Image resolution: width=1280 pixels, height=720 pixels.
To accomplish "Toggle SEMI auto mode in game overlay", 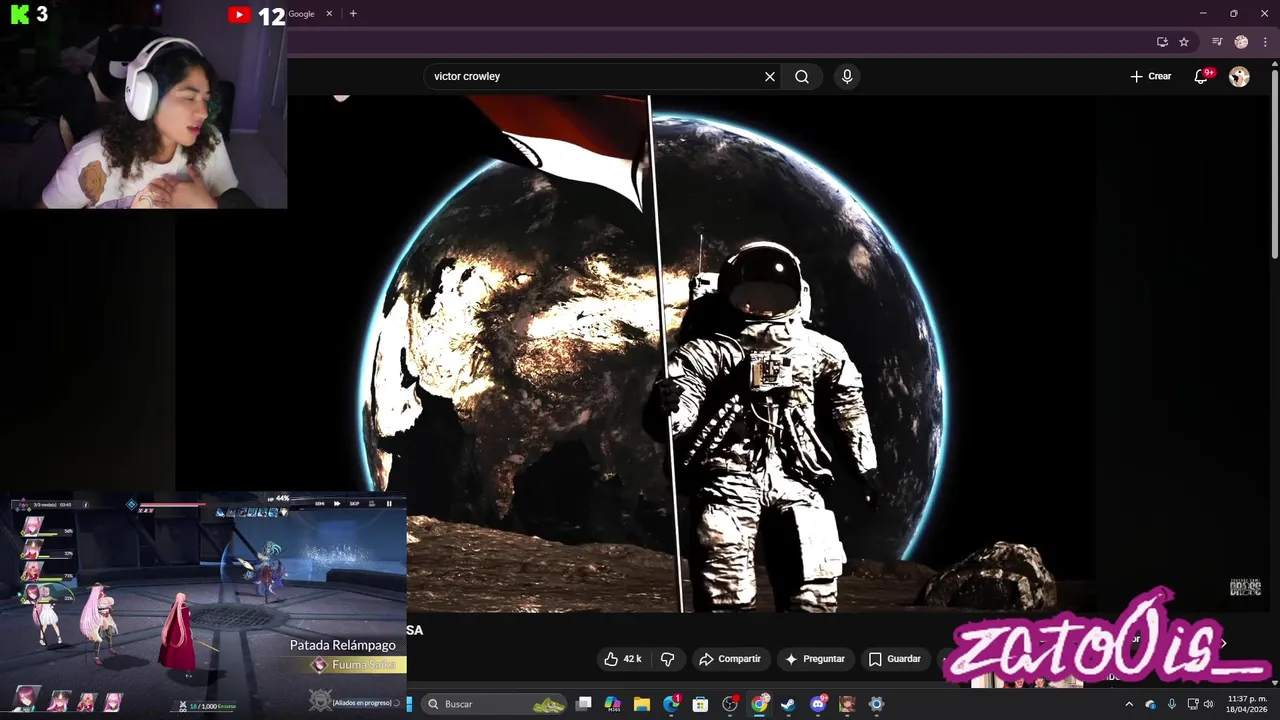I will point(320,504).
